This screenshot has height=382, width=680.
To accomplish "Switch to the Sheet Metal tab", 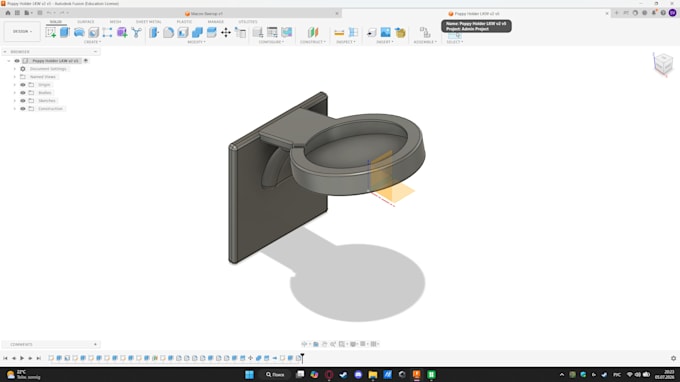I will [148, 22].
